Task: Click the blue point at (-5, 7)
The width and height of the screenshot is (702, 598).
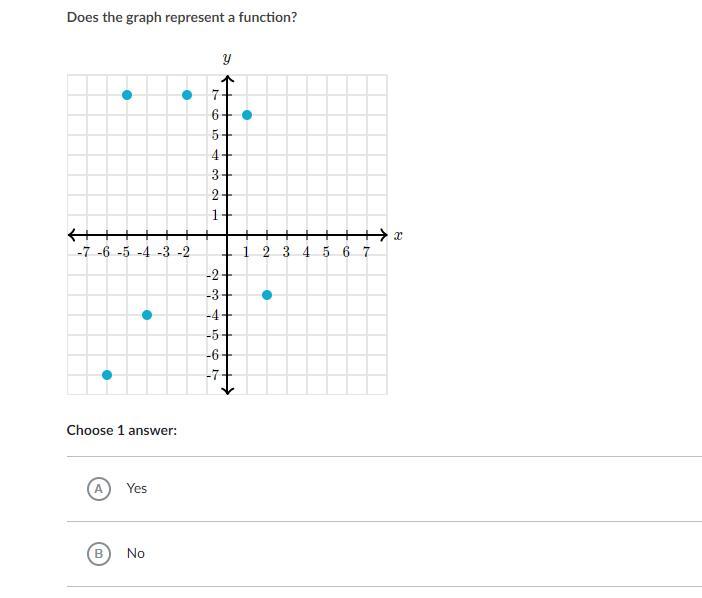Action: click(127, 95)
